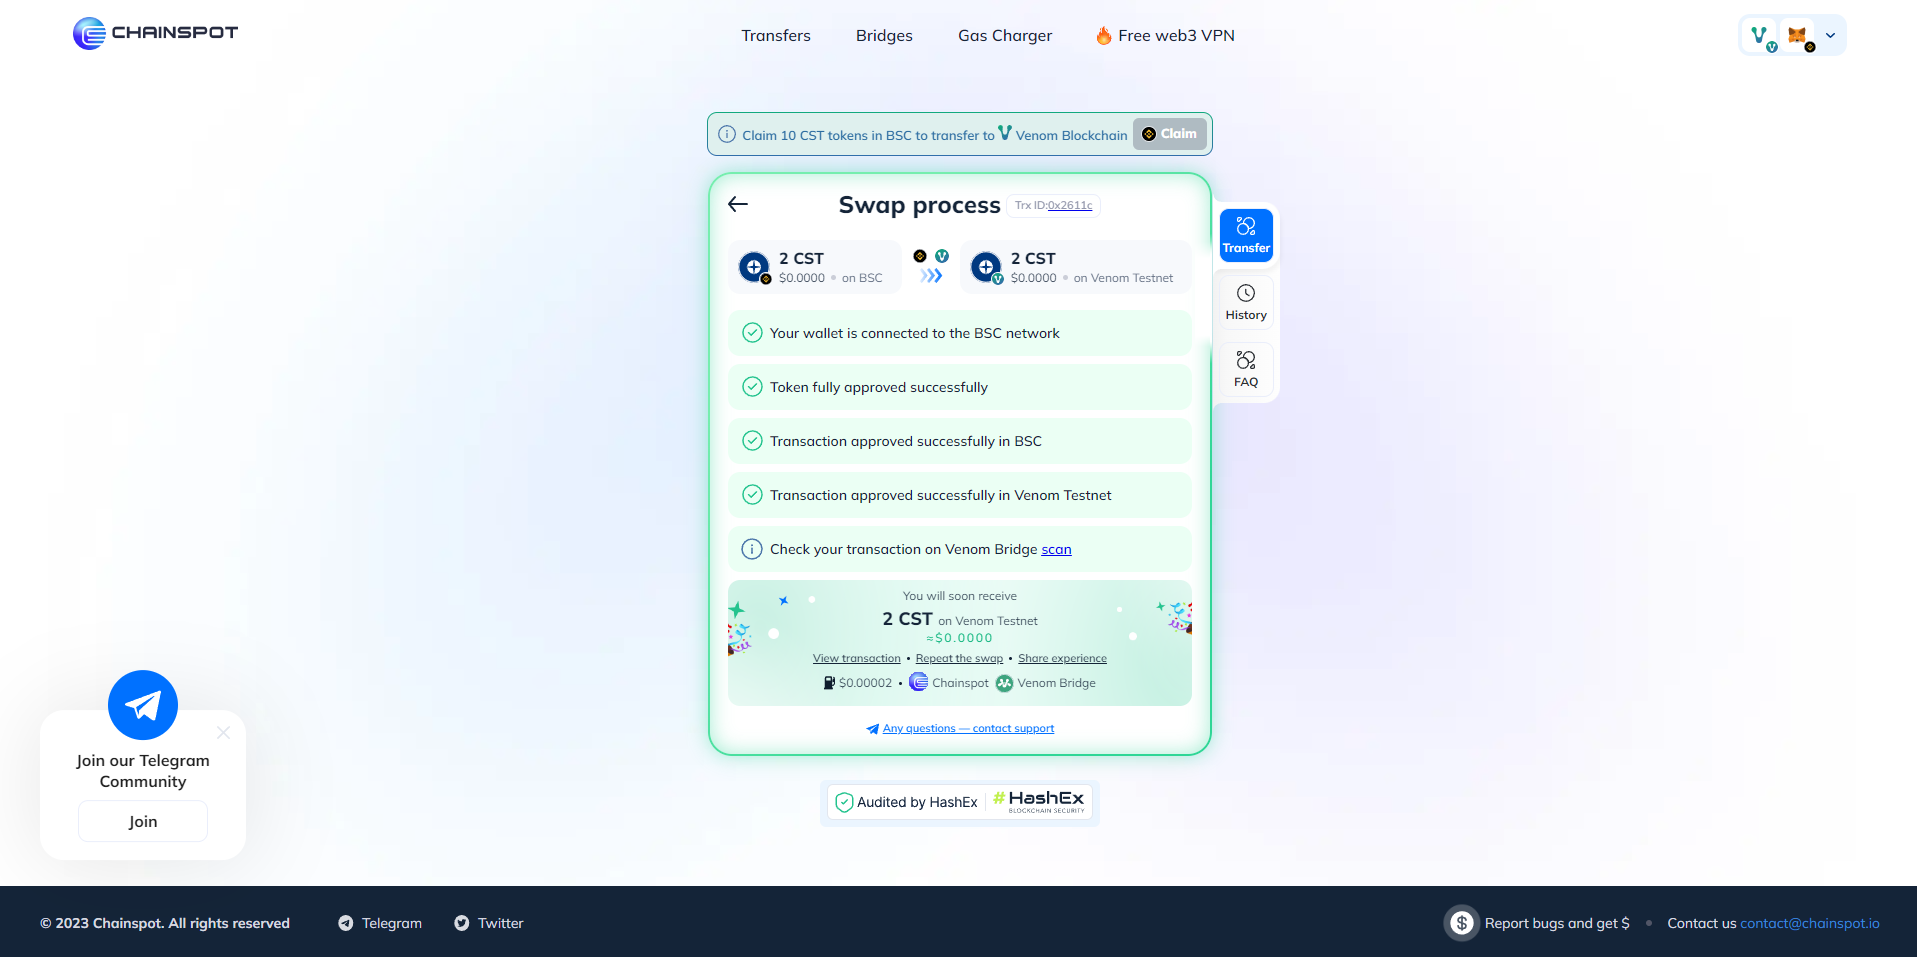Click the Chainspot logo in header
This screenshot has width=1917, height=957.
pyautogui.click(x=155, y=33)
